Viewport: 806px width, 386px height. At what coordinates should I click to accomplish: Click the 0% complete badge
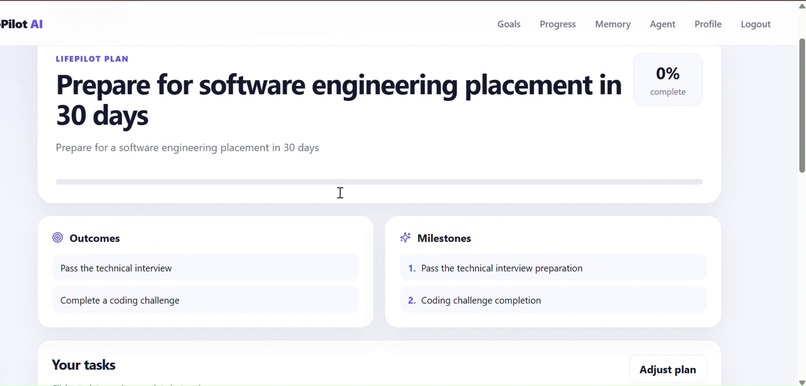click(667, 80)
